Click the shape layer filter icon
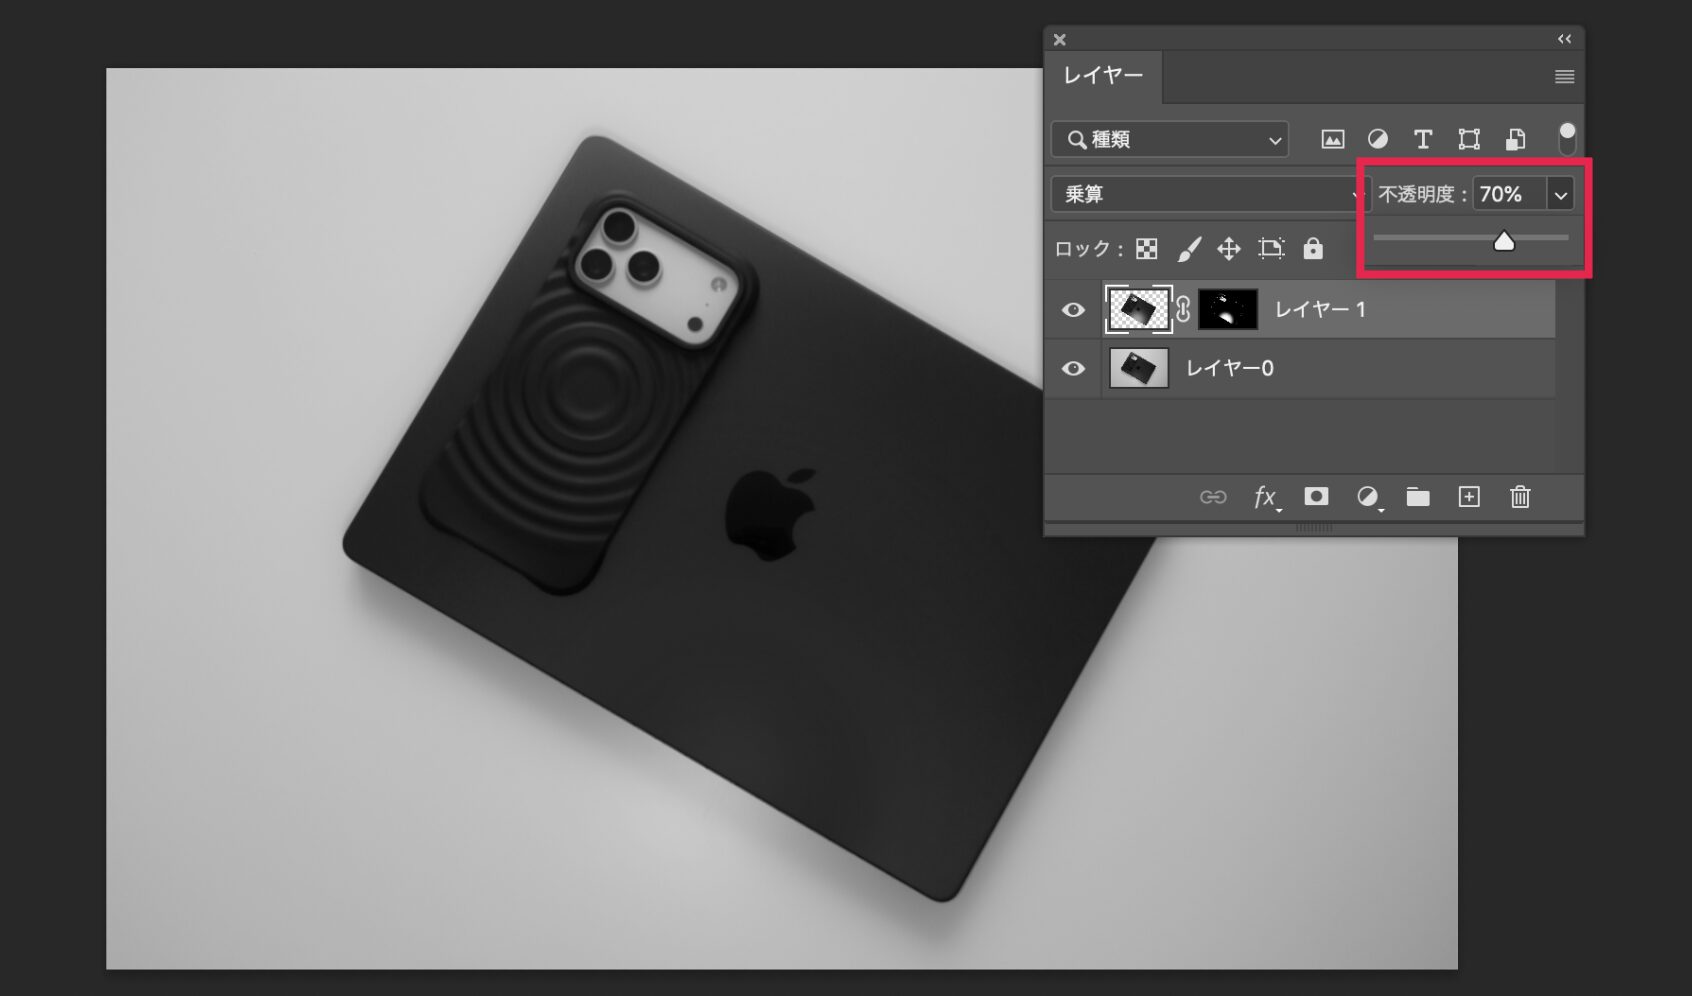This screenshot has width=1692, height=996. click(1468, 139)
